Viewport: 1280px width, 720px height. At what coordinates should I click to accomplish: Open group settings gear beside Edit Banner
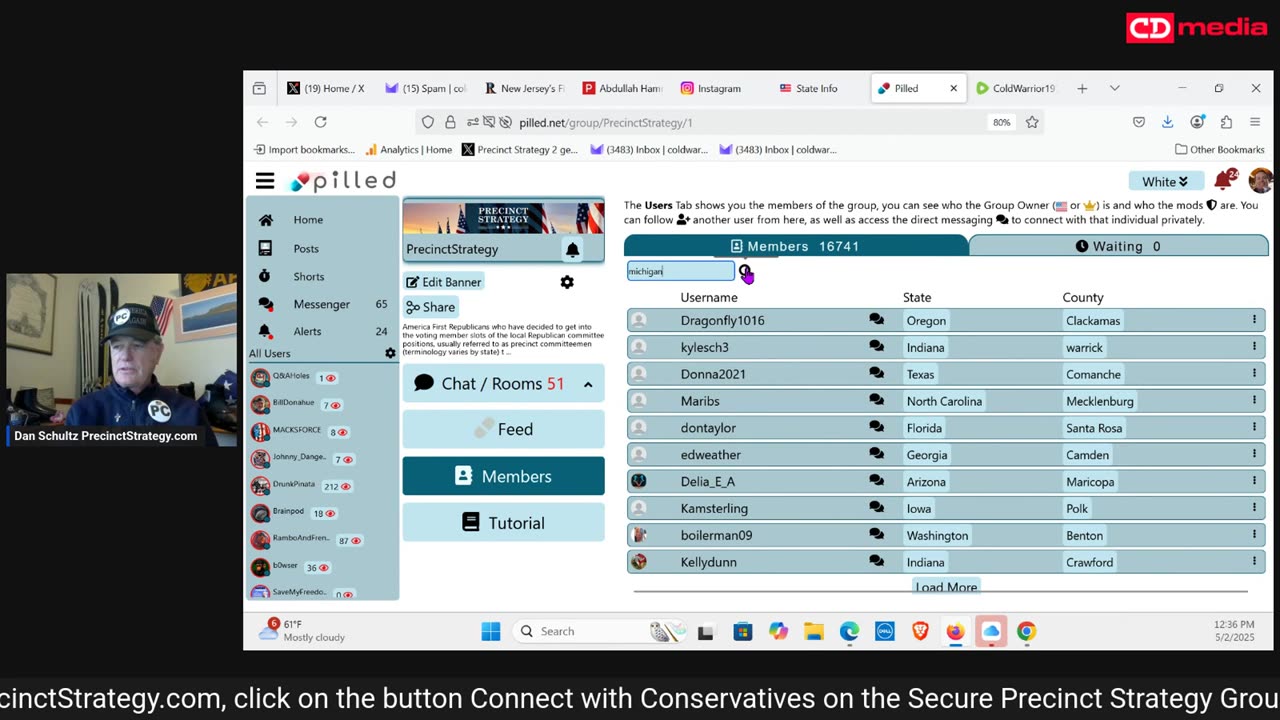(x=567, y=282)
